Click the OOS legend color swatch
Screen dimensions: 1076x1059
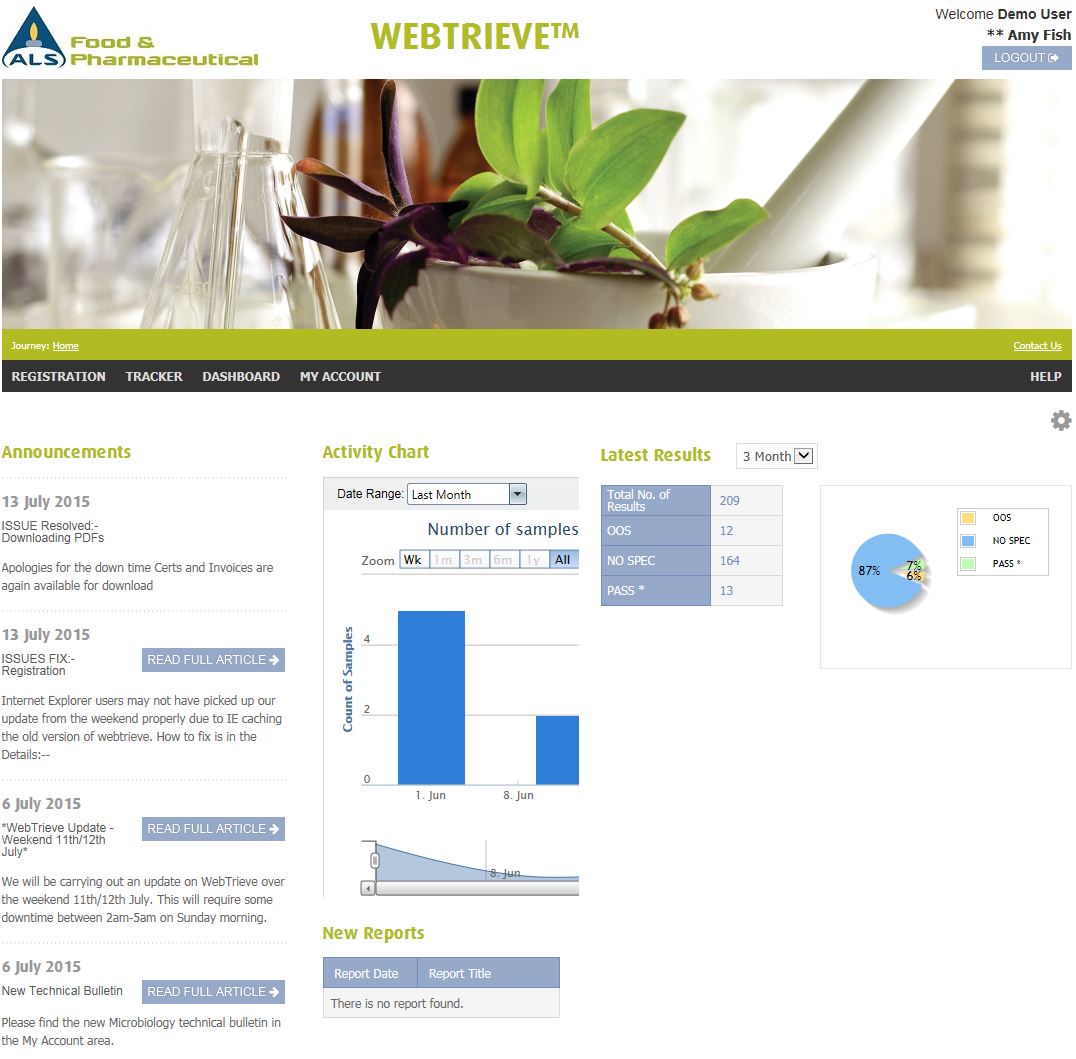[x=968, y=518]
